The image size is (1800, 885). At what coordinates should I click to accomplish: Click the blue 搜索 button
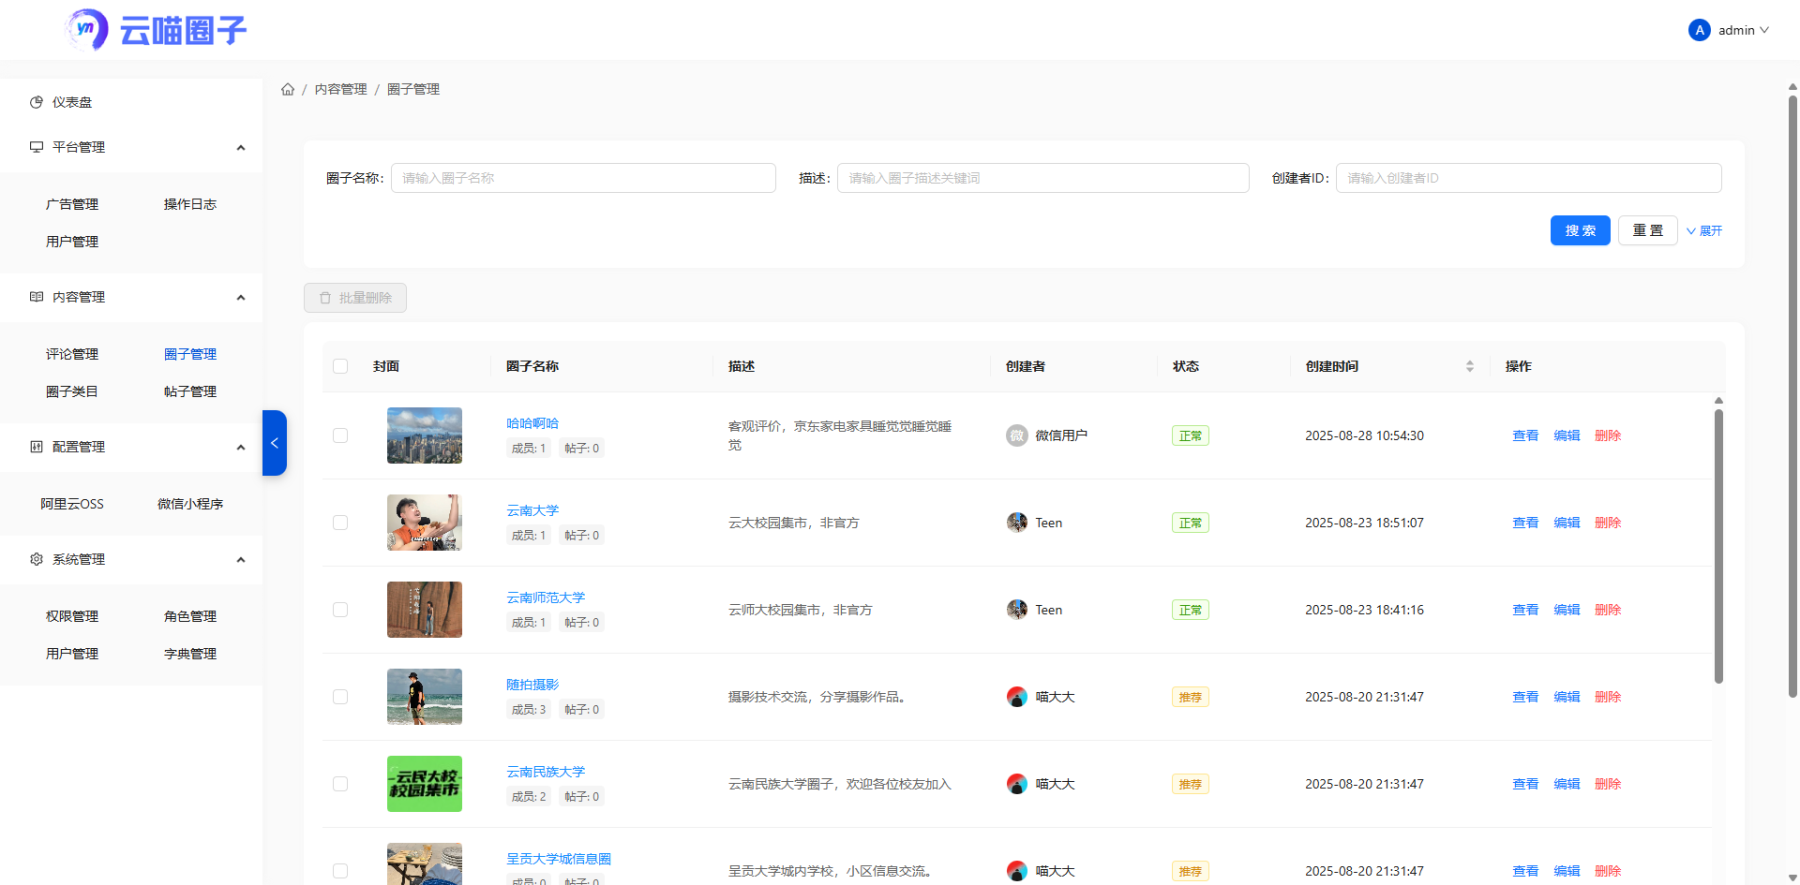[1580, 231]
